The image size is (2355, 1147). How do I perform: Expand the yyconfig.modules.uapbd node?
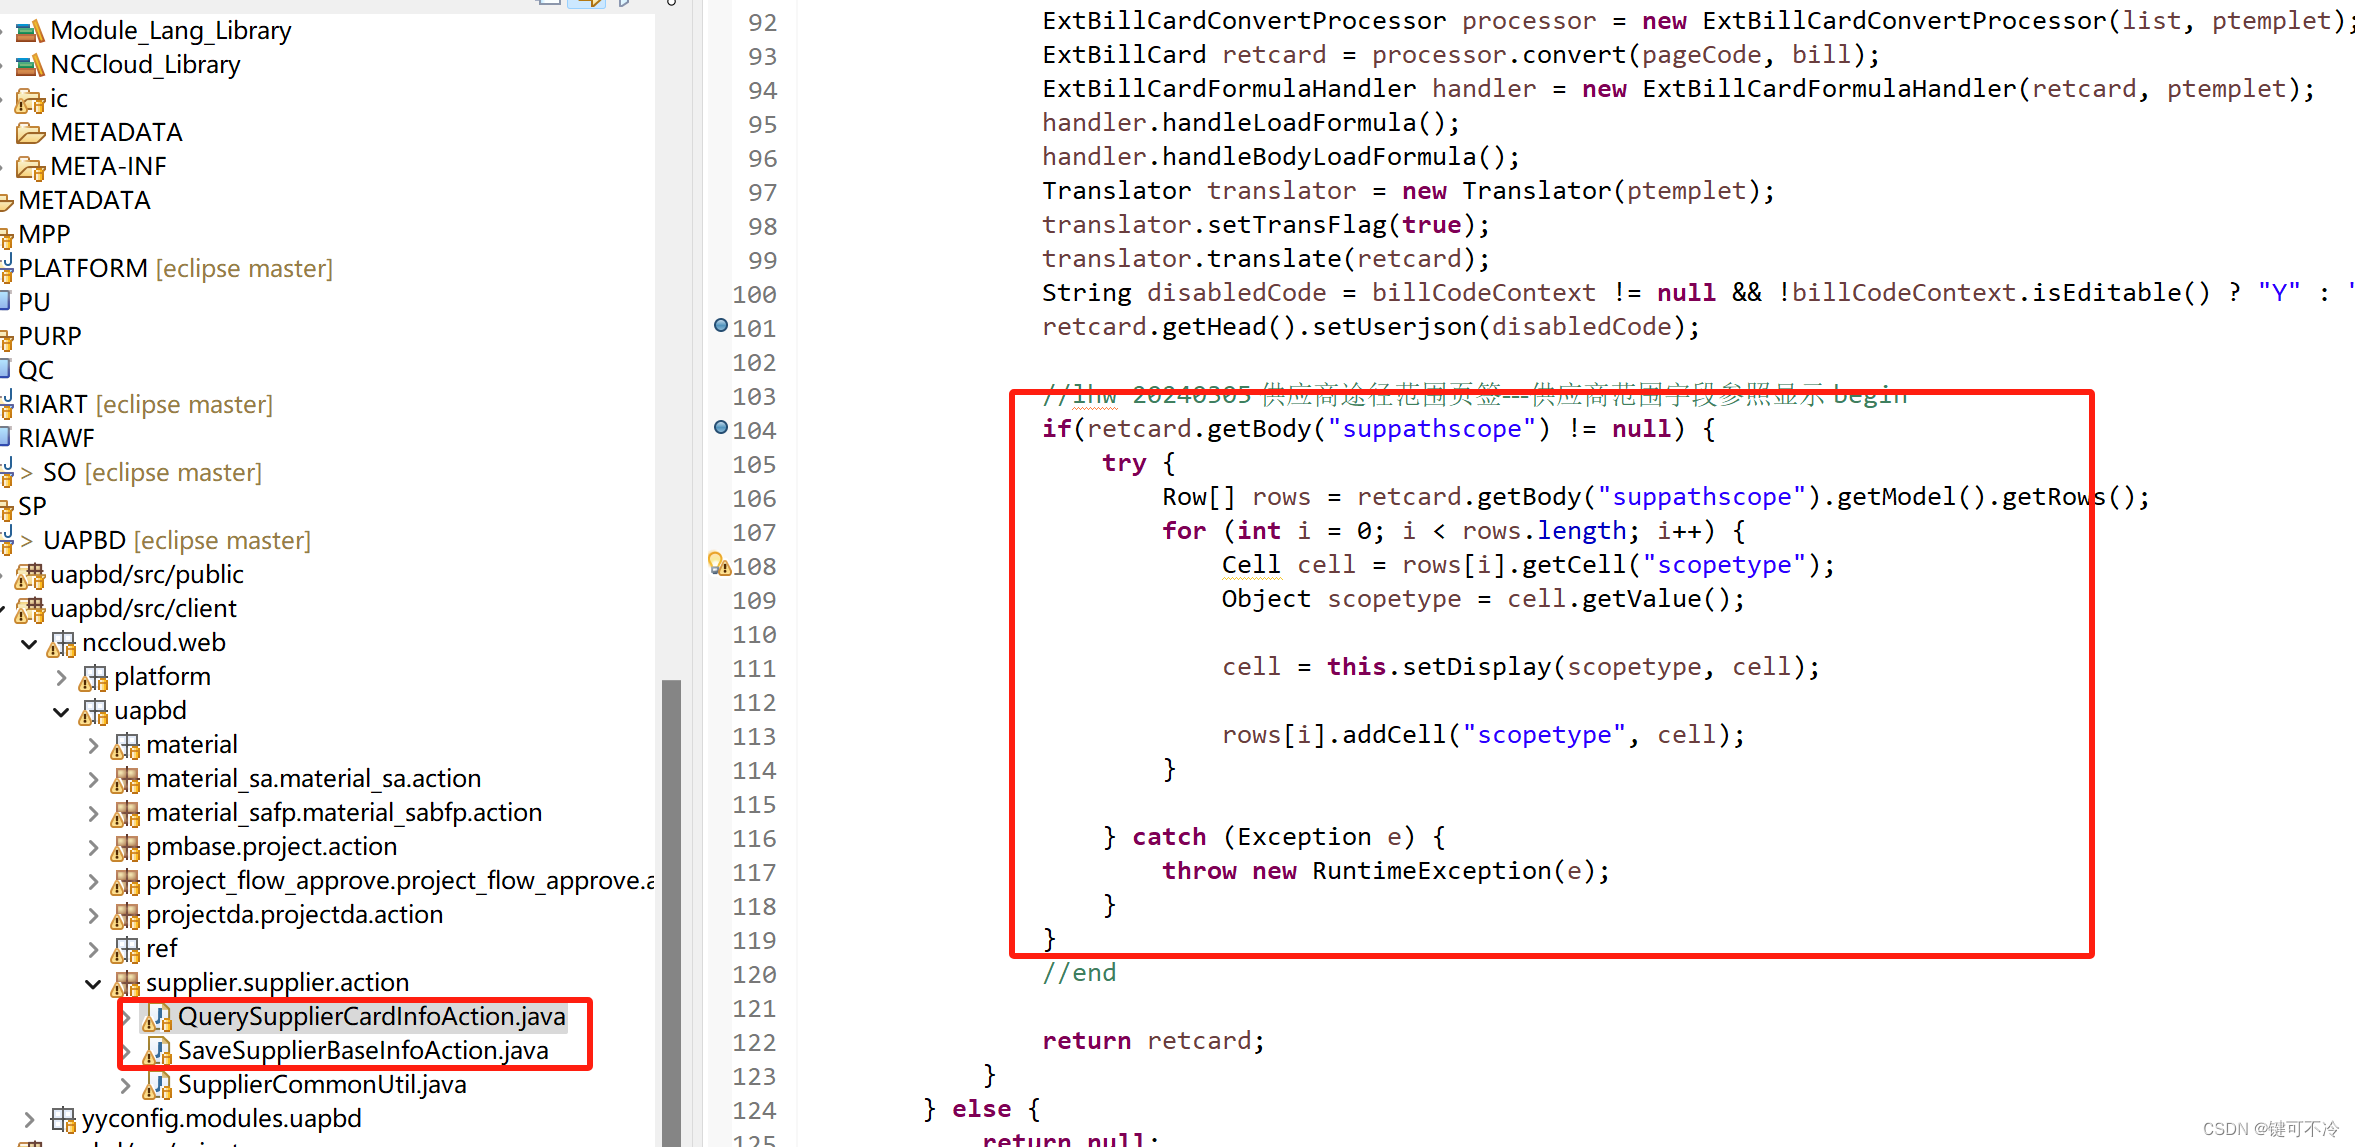tap(29, 1120)
